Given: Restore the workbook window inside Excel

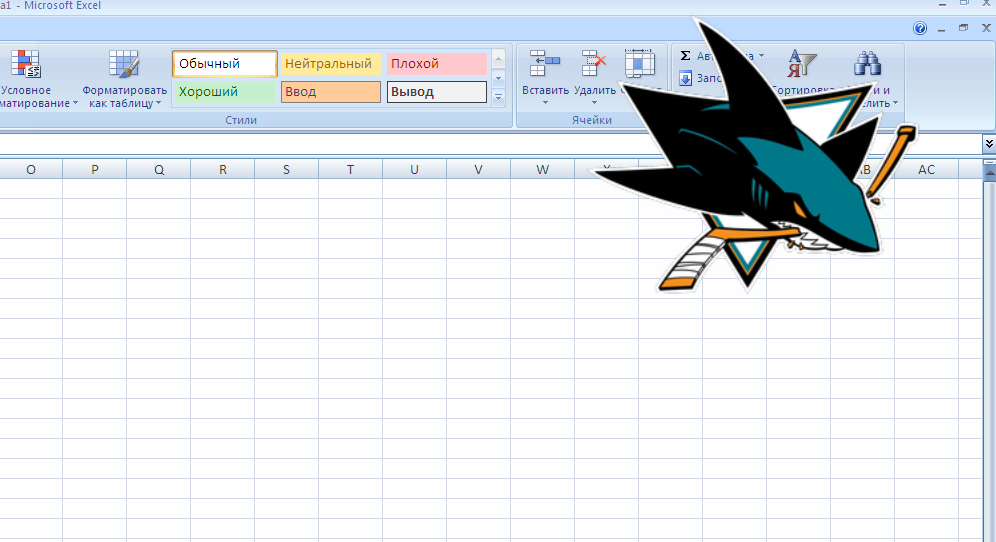Looking at the screenshot, I should pos(964,28).
